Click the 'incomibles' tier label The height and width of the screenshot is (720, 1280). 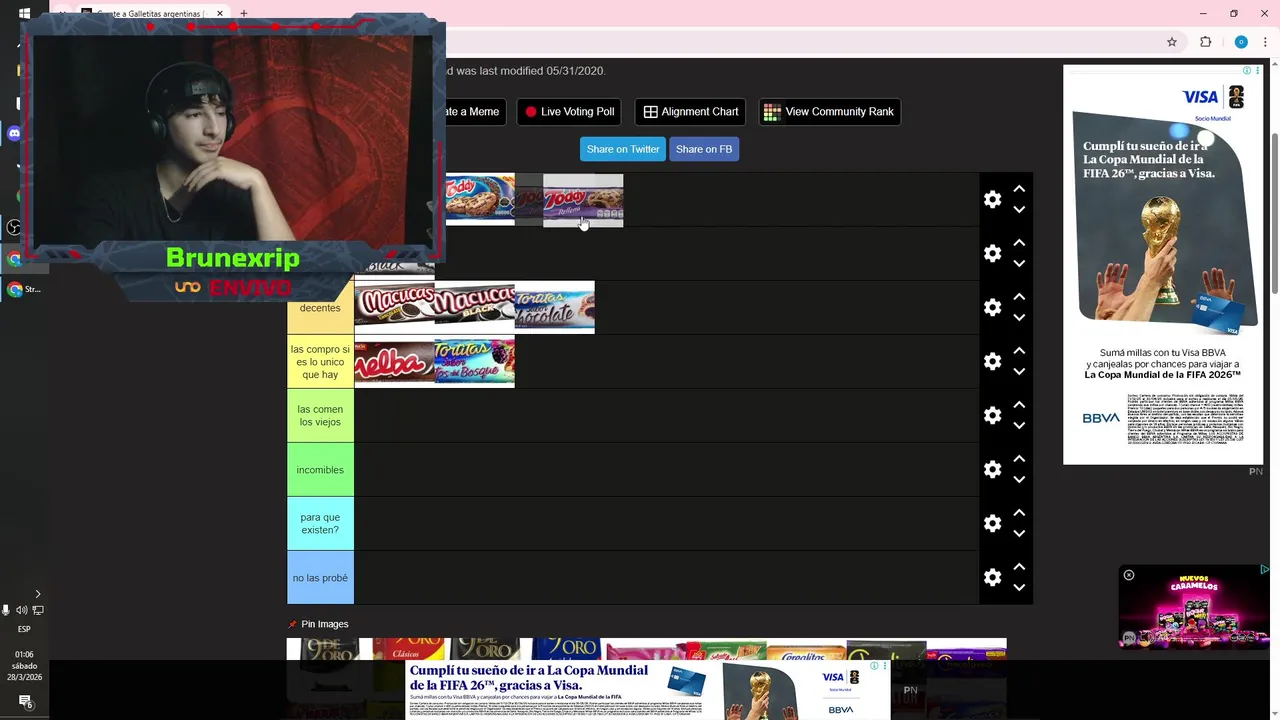[320, 470]
